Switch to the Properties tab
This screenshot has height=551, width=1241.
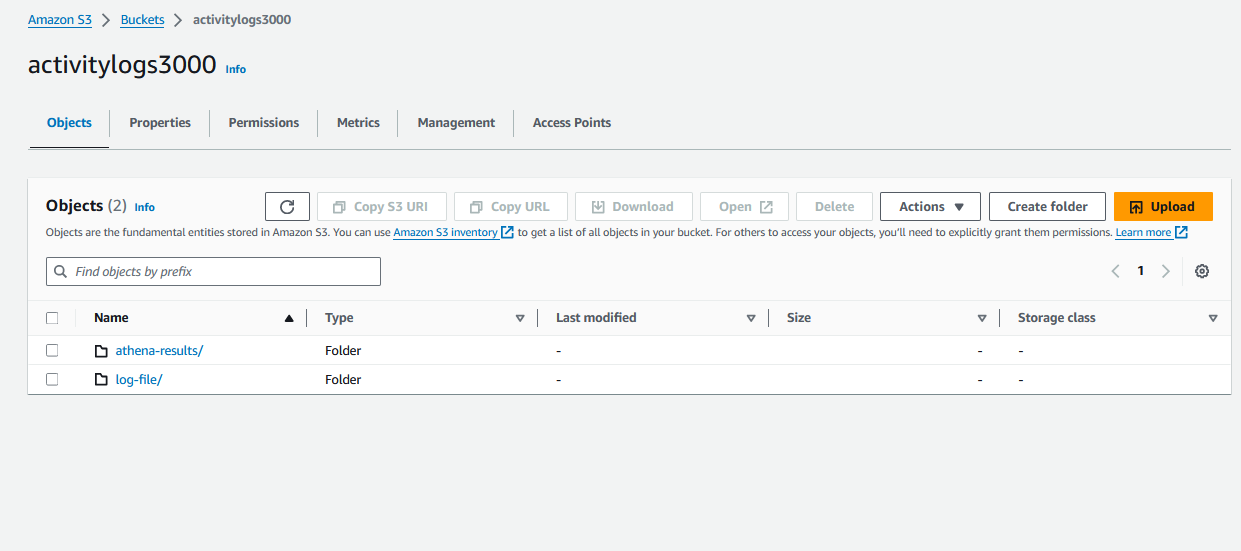pos(160,123)
